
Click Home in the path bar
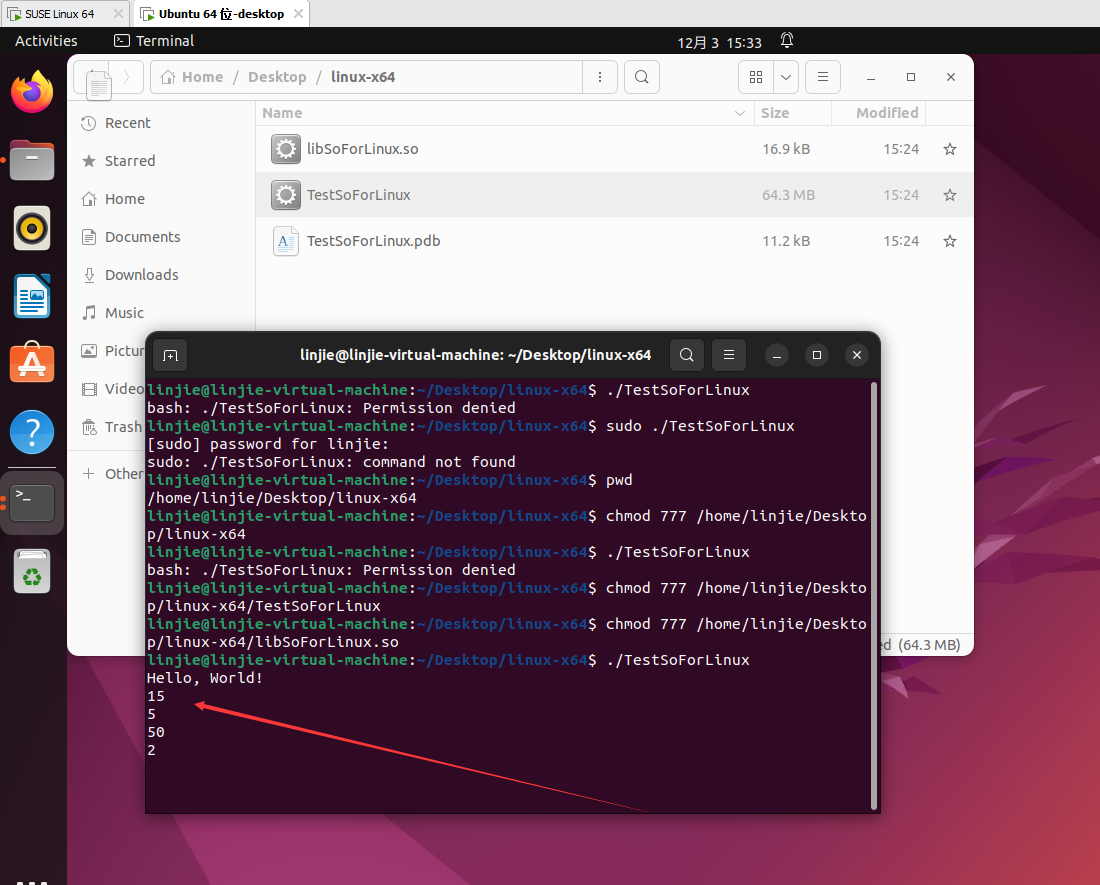[192, 77]
